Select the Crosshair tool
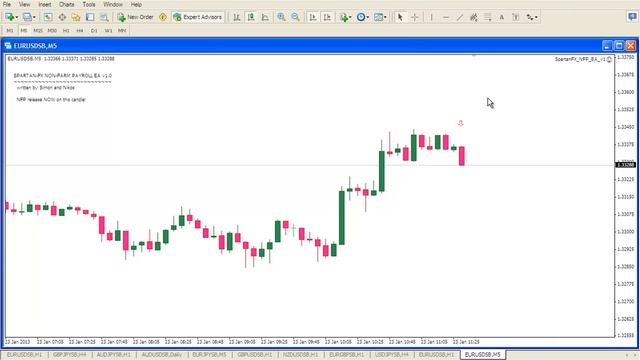640x360 pixels. pyautogui.click(x=415, y=17)
